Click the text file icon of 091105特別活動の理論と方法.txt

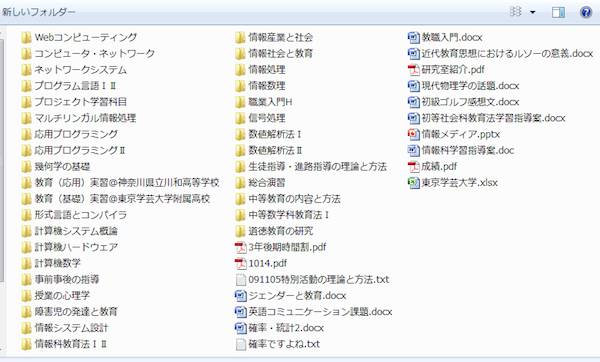pyautogui.click(x=240, y=280)
